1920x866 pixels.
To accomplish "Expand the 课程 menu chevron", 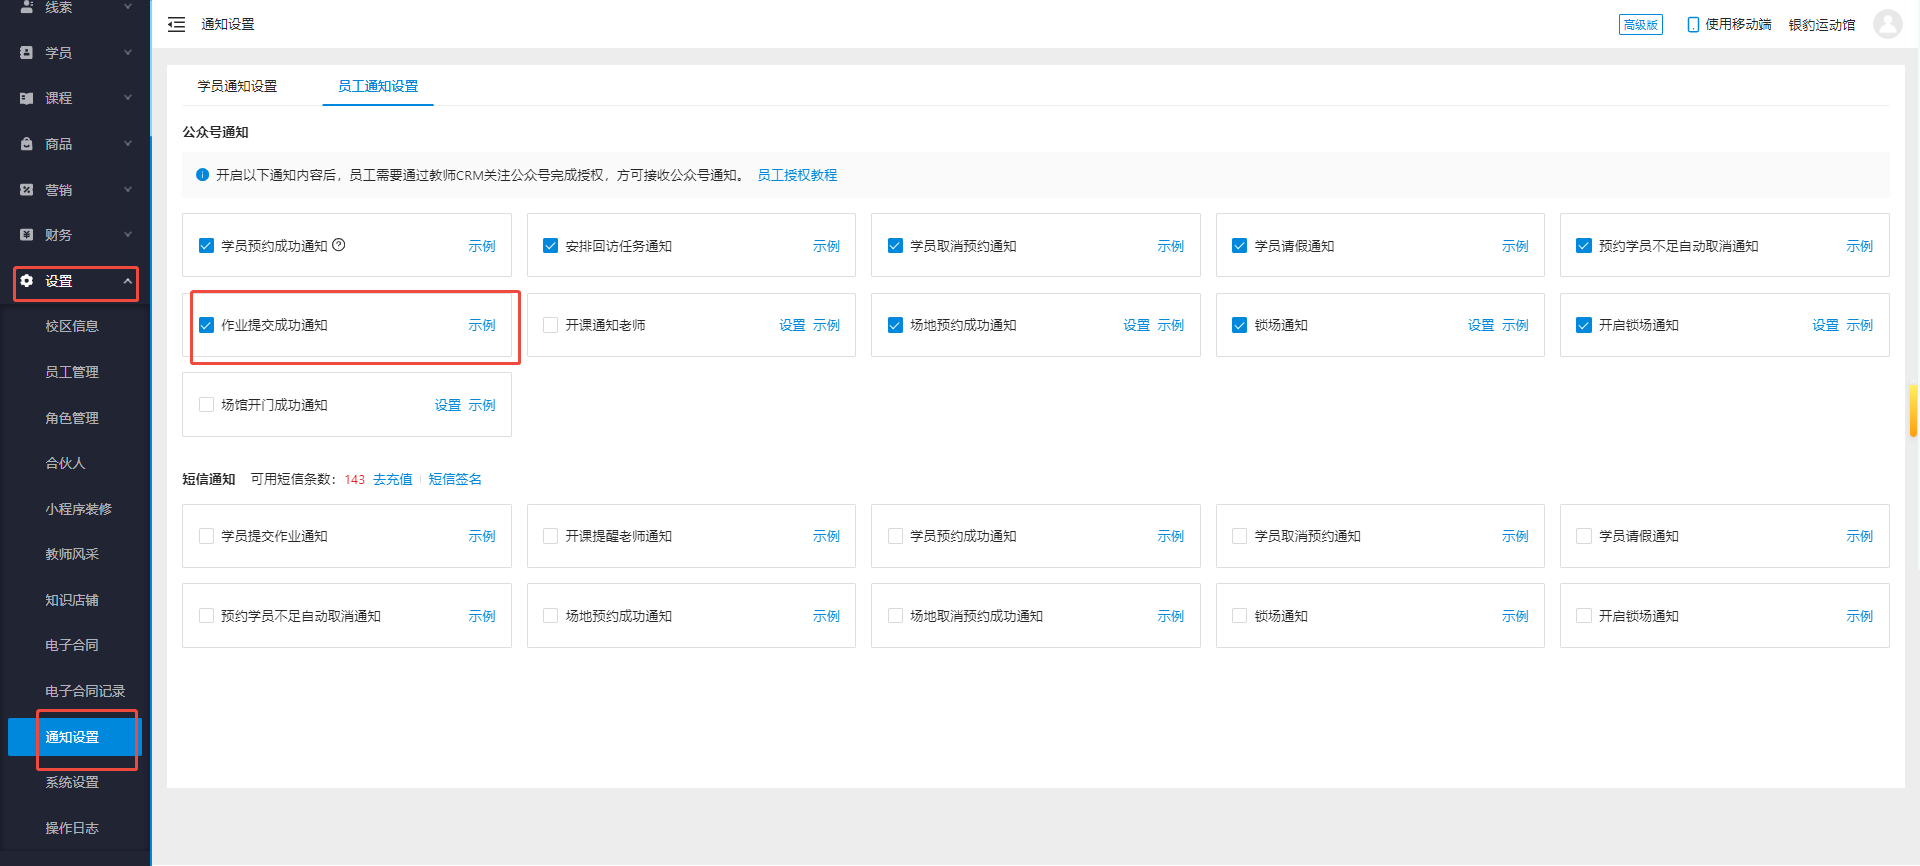I will (x=128, y=98).
